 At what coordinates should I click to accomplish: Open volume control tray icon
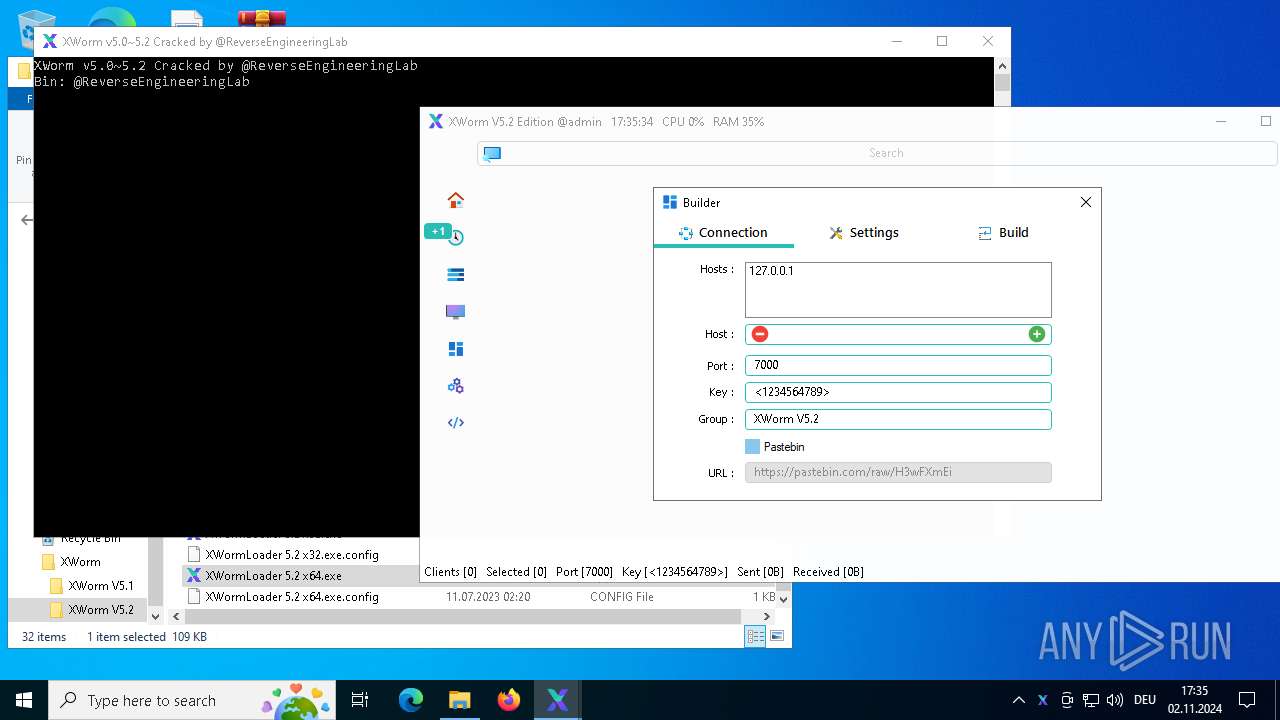[x=1115, y=700]
